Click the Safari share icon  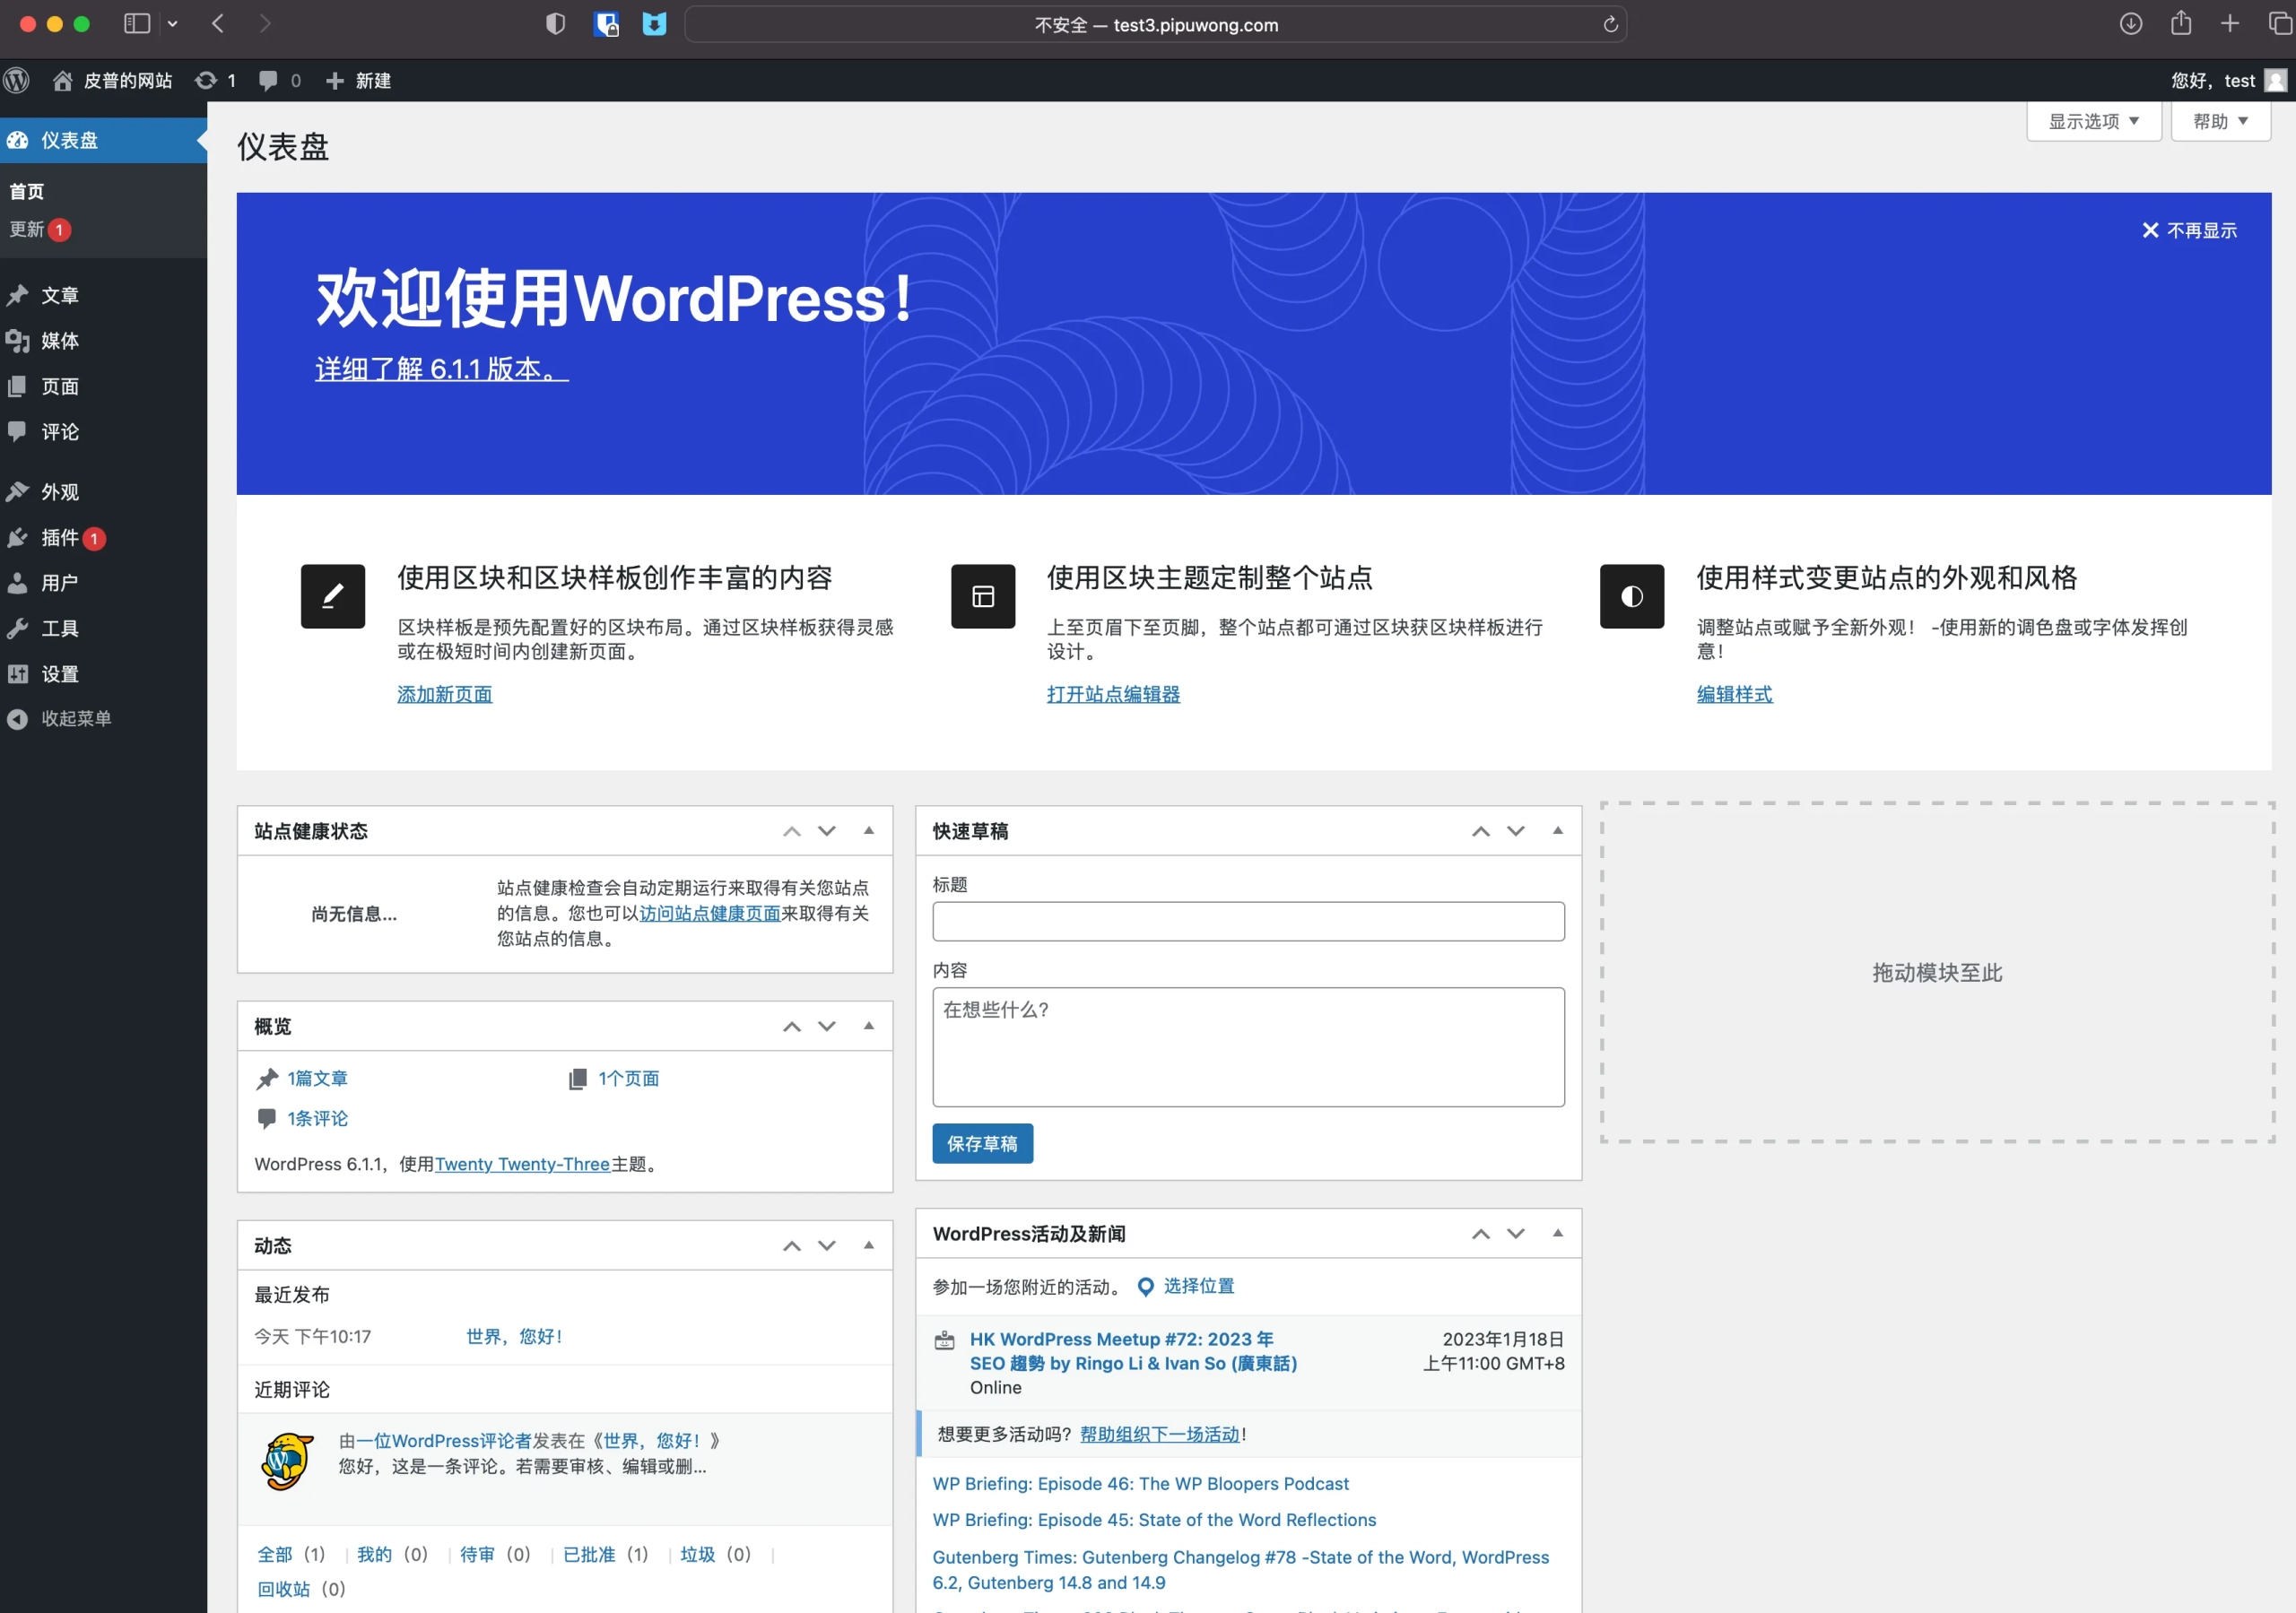[2181, 24]
